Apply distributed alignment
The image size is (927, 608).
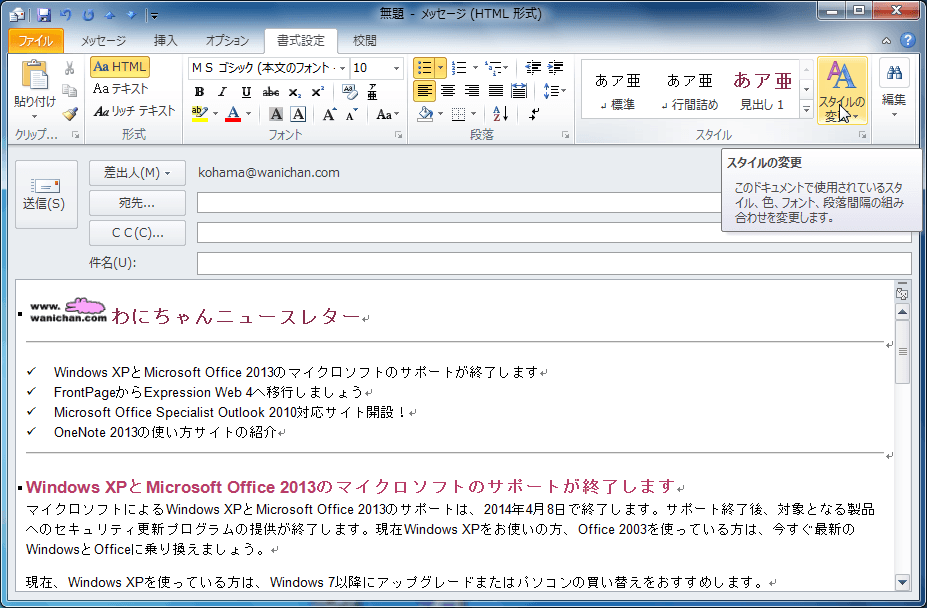518,90
